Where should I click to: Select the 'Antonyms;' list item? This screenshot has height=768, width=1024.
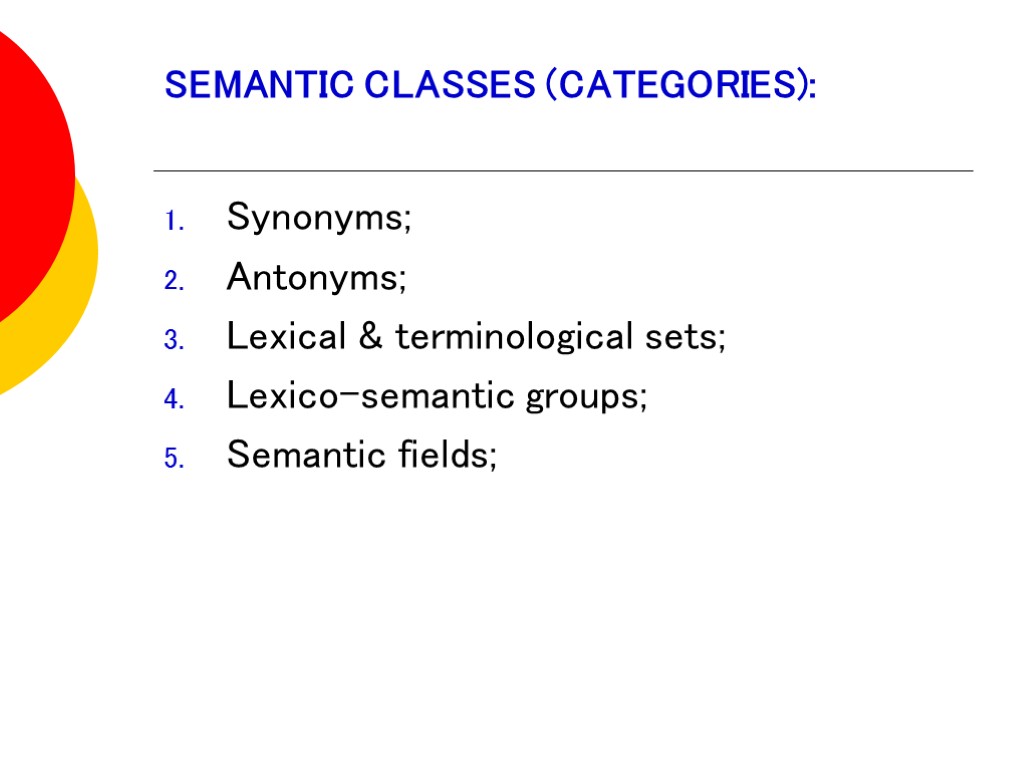pyautogui.click(x=317, y=277)
